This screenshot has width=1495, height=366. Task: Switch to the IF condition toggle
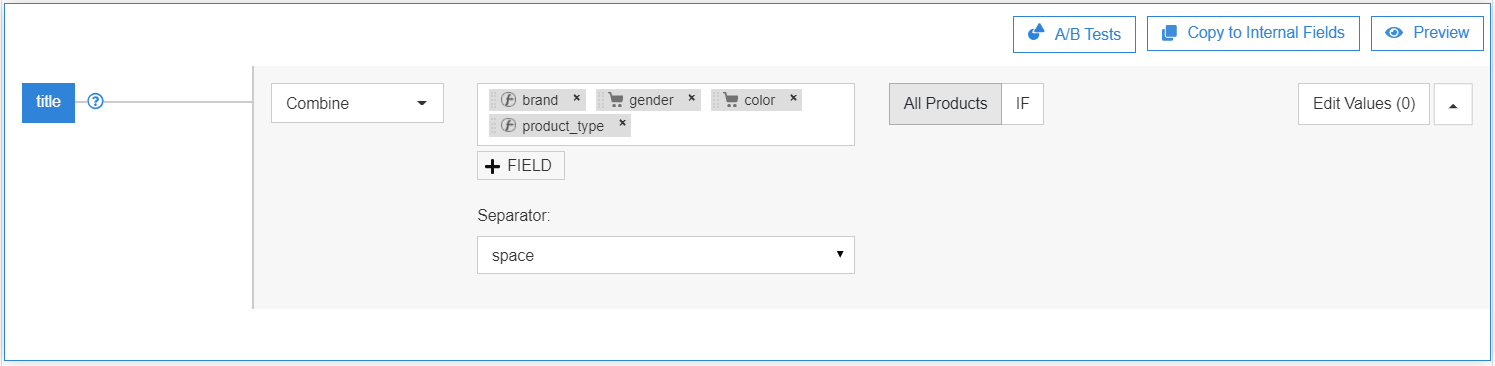1022,103
